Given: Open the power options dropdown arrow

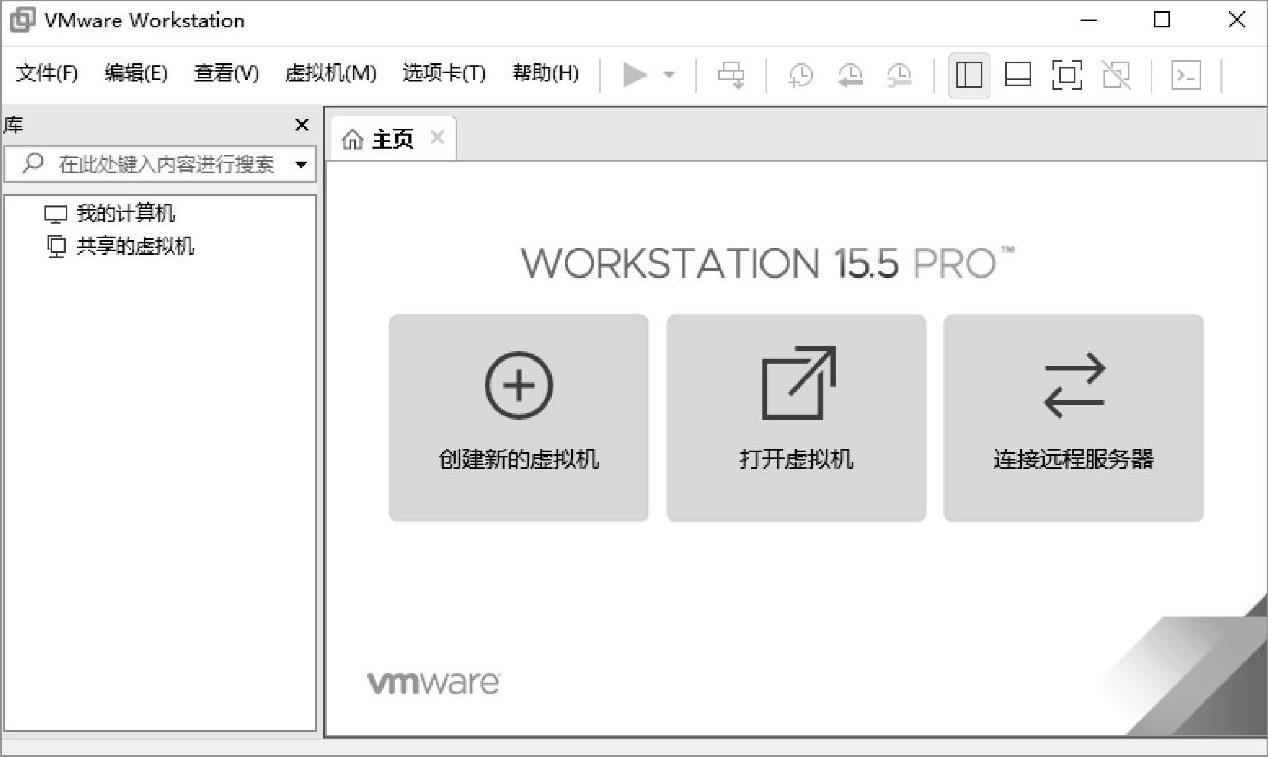Looking at the screenshot, I should pyautogui.click(x=669, y=75).
